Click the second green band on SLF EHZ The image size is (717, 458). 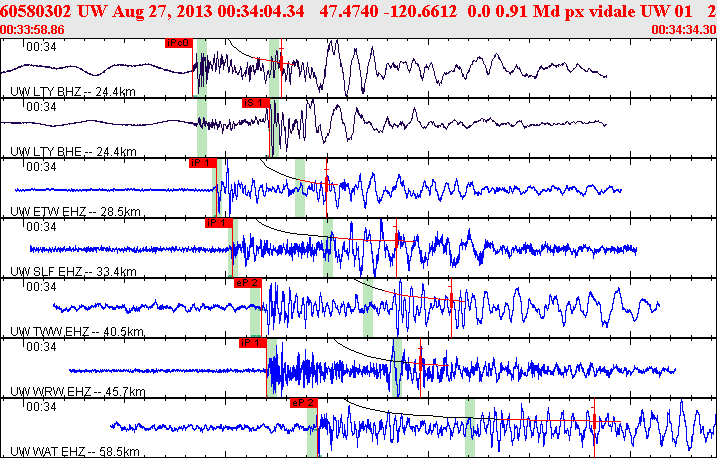328,247
